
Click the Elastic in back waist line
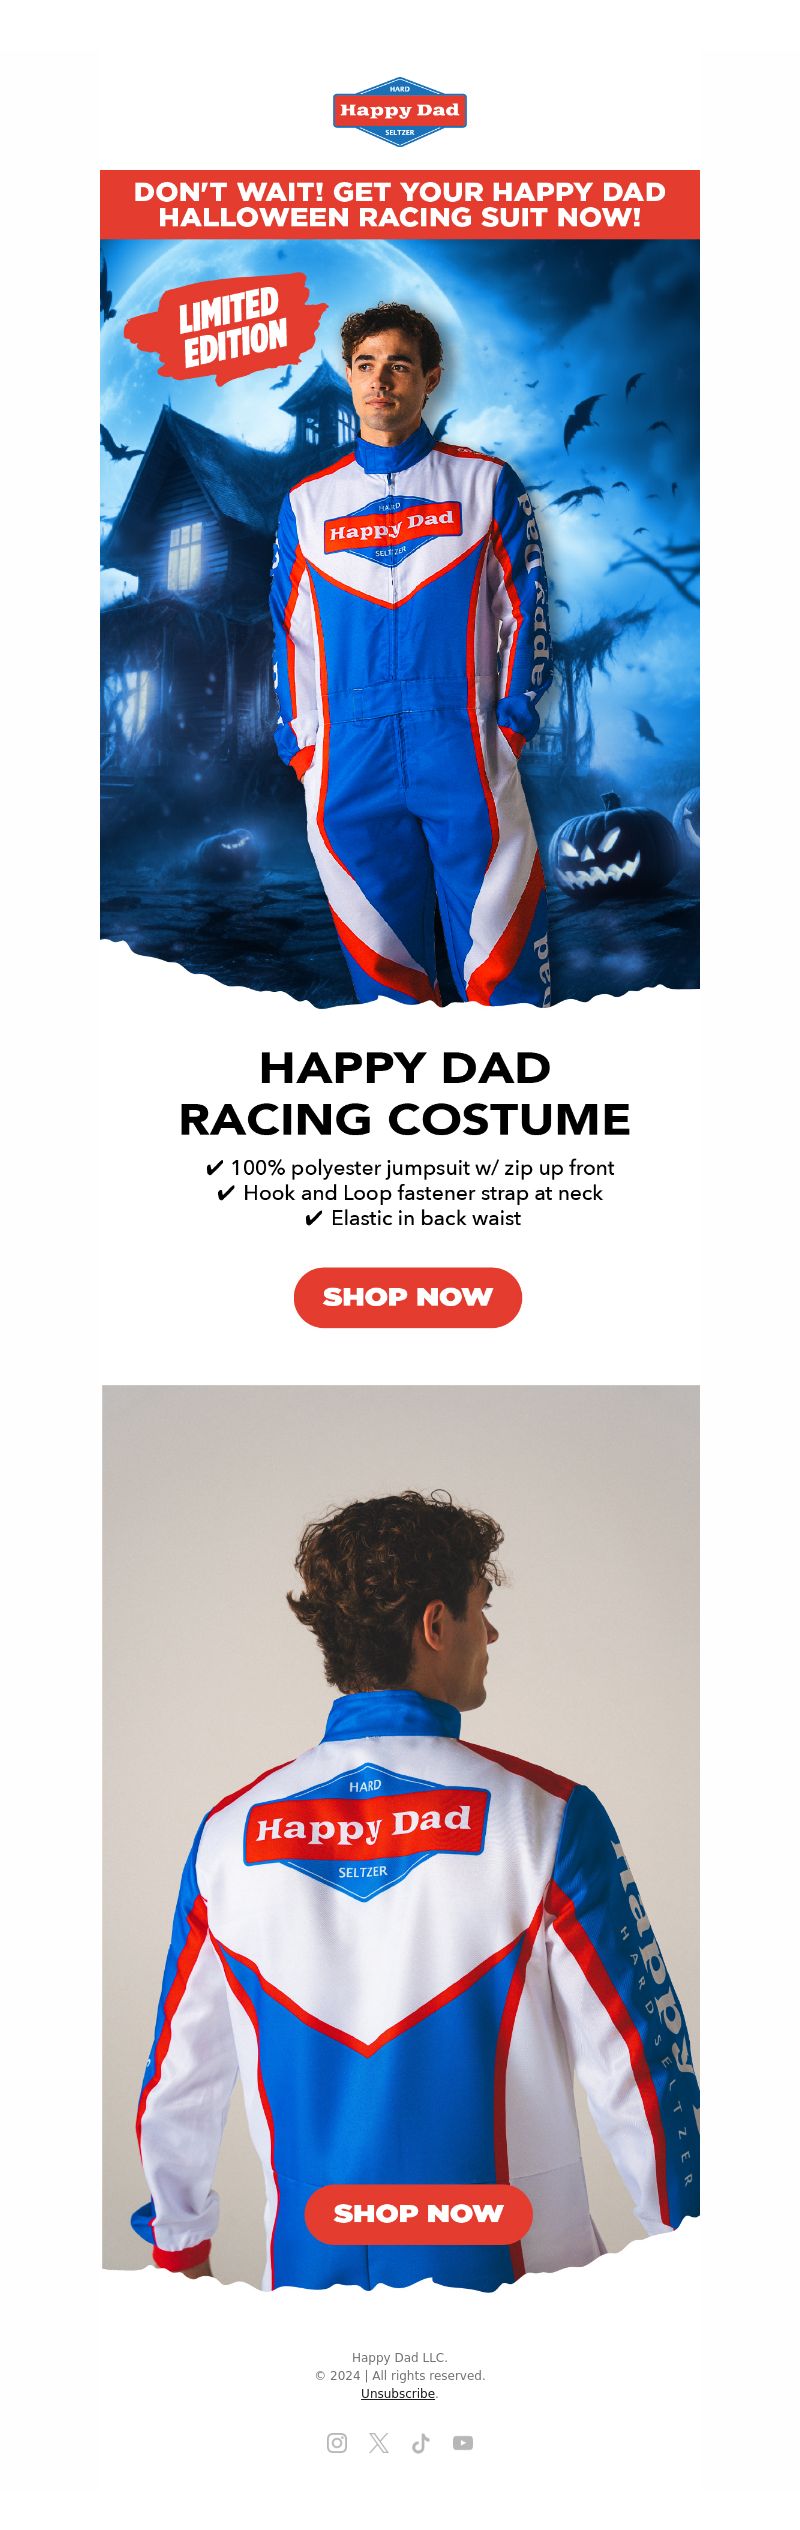(x=413, y=1217)
